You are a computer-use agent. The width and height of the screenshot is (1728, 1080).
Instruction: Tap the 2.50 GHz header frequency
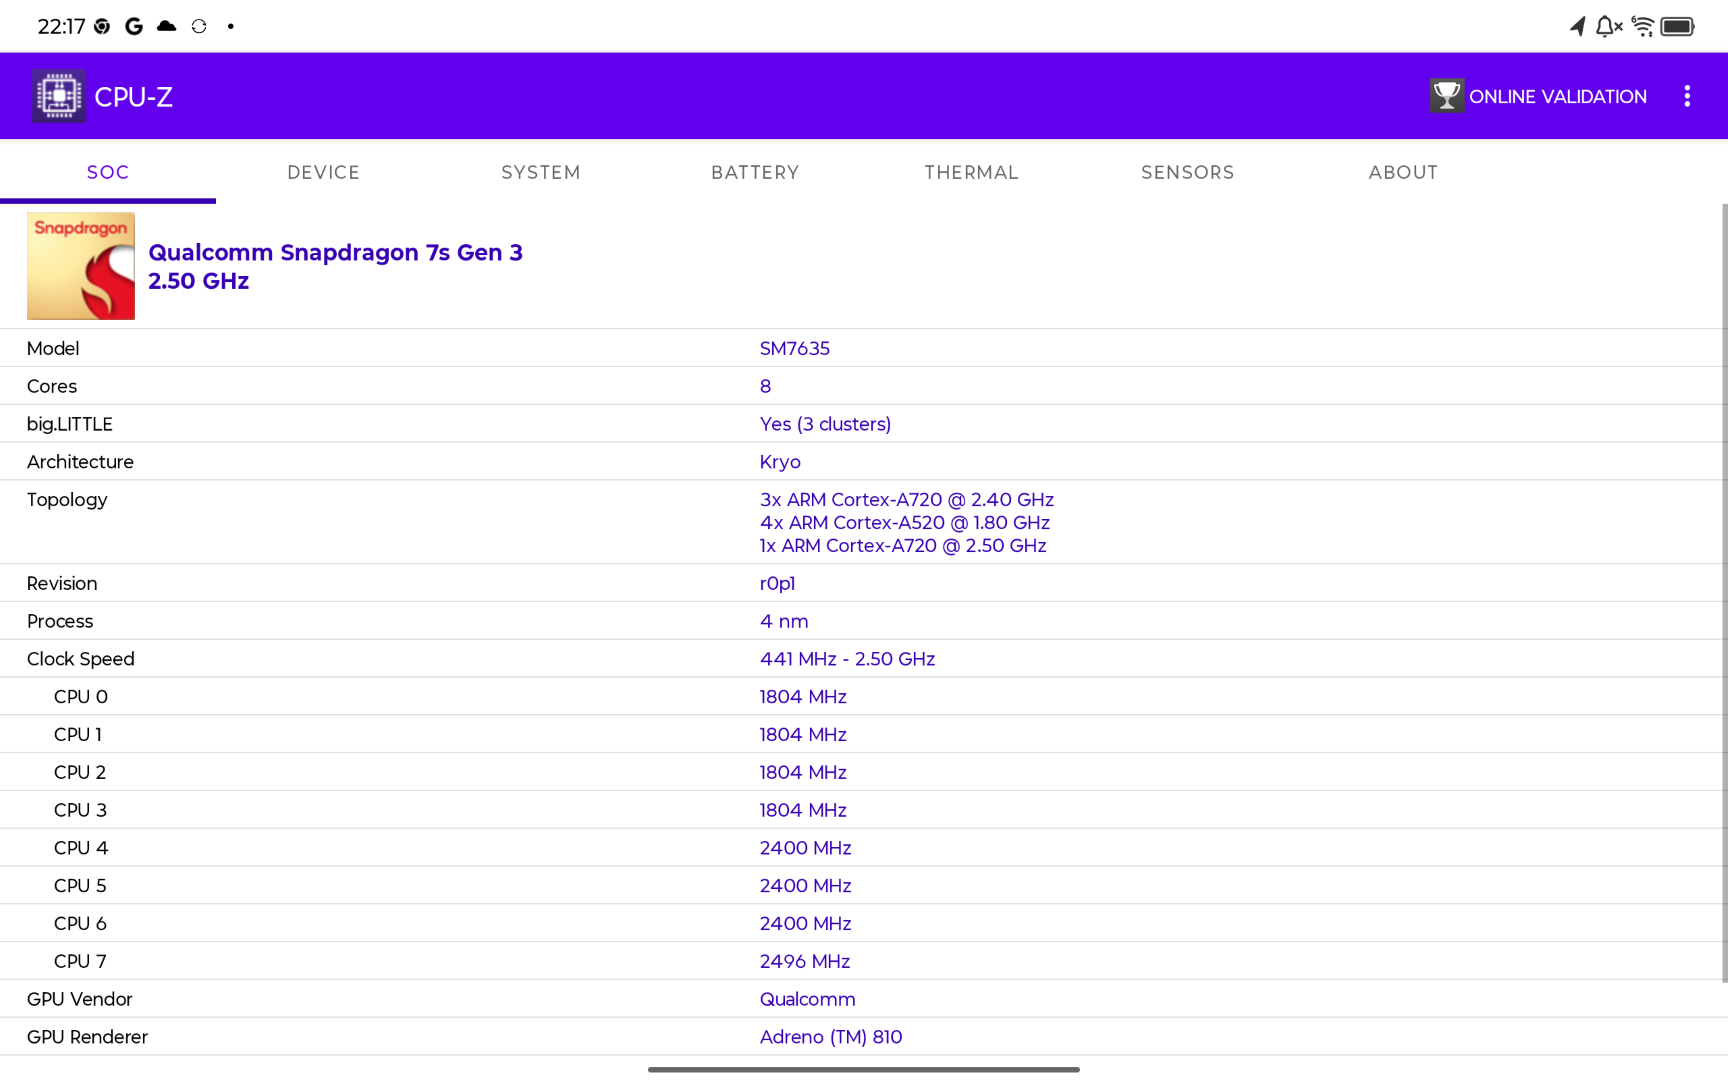199,281
